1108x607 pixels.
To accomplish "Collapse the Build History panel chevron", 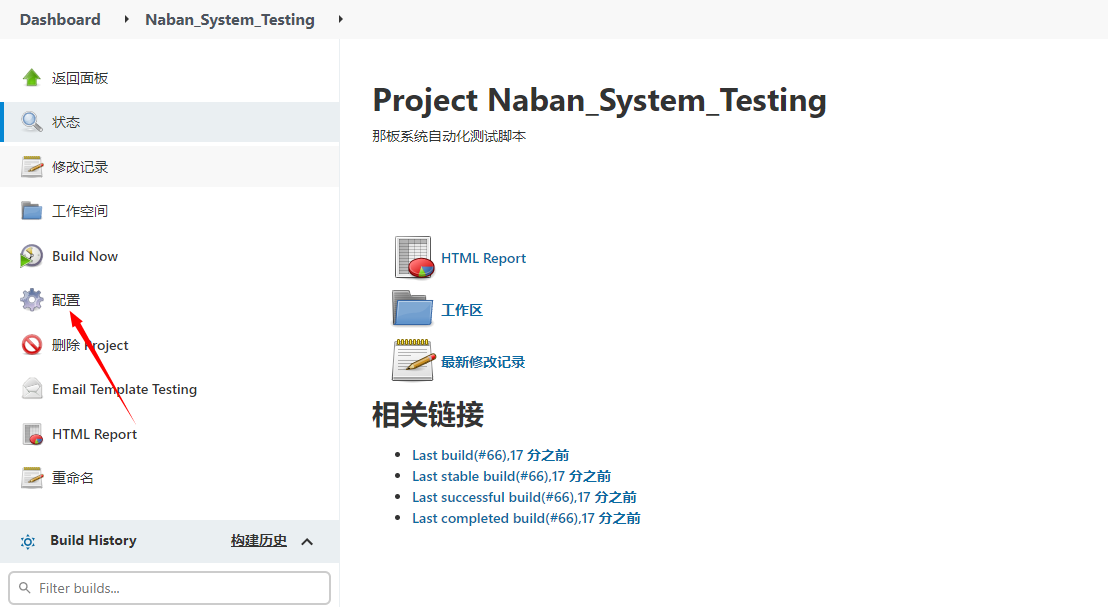I will [x=307, y=542].
